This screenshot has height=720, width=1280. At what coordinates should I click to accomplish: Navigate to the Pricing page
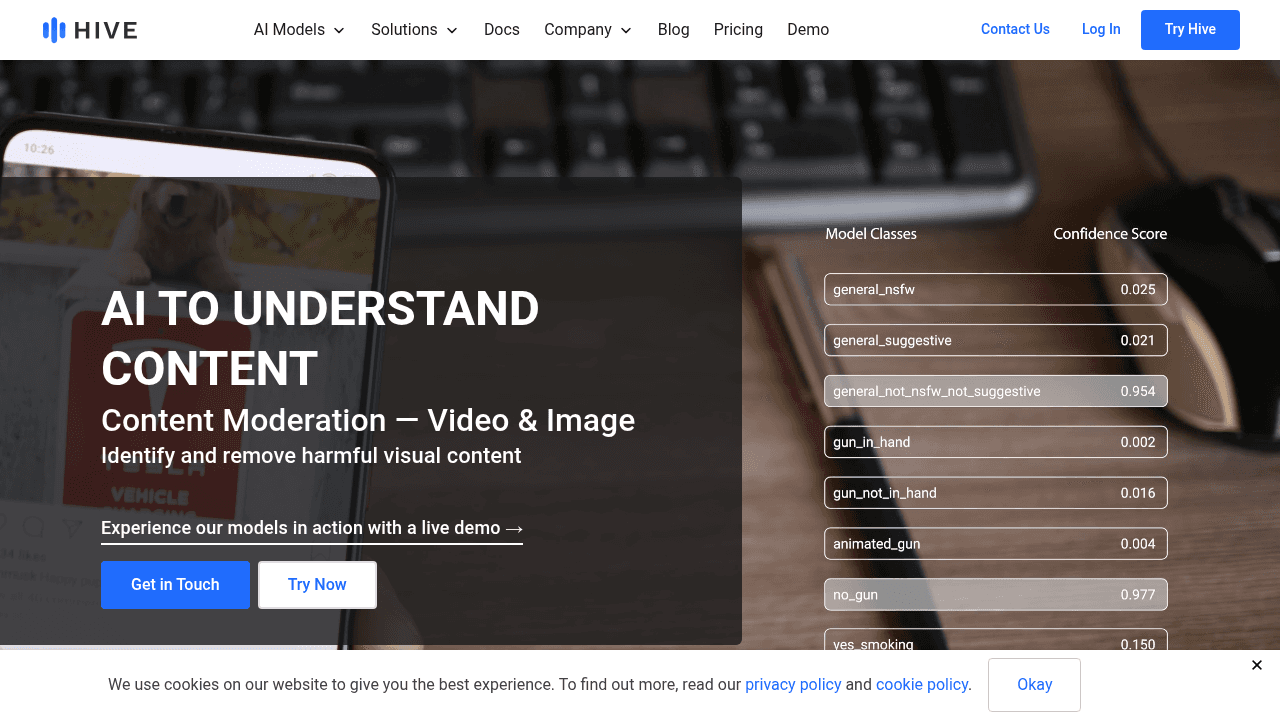(x=738, y=30)
